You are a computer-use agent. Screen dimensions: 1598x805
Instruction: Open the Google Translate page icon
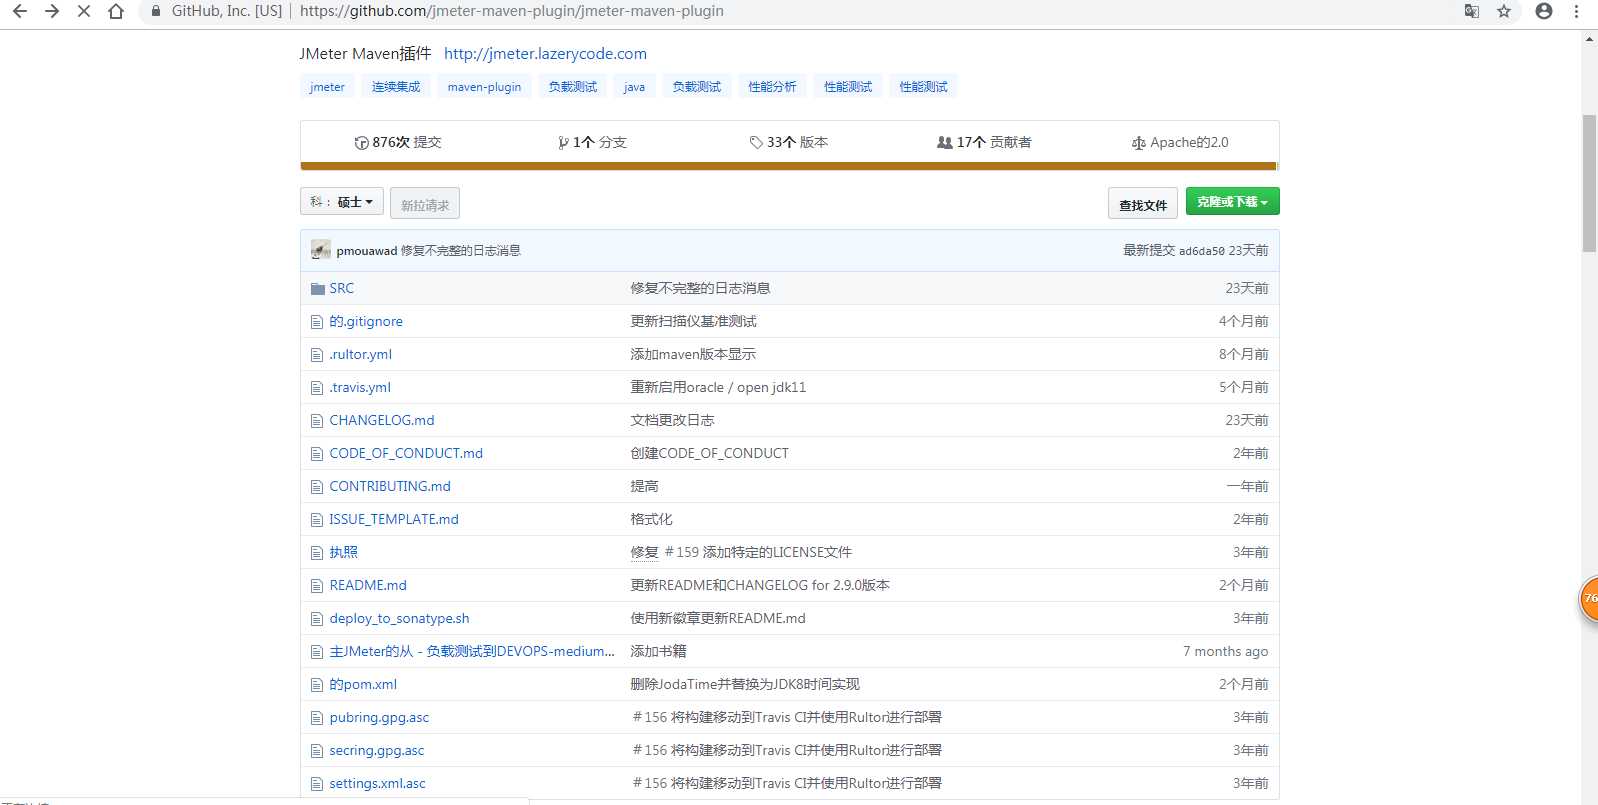pos(1471,11)
